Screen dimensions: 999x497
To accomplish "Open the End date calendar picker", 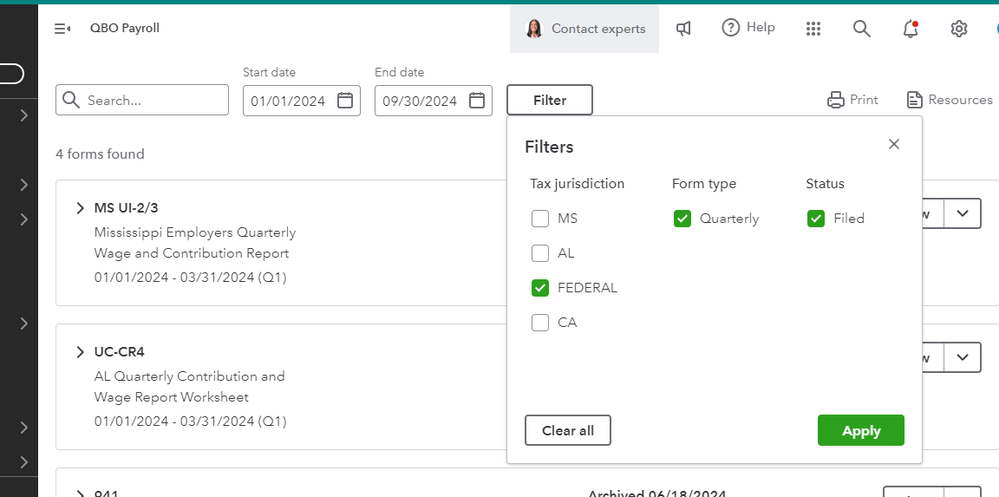I will click(477, 100).
